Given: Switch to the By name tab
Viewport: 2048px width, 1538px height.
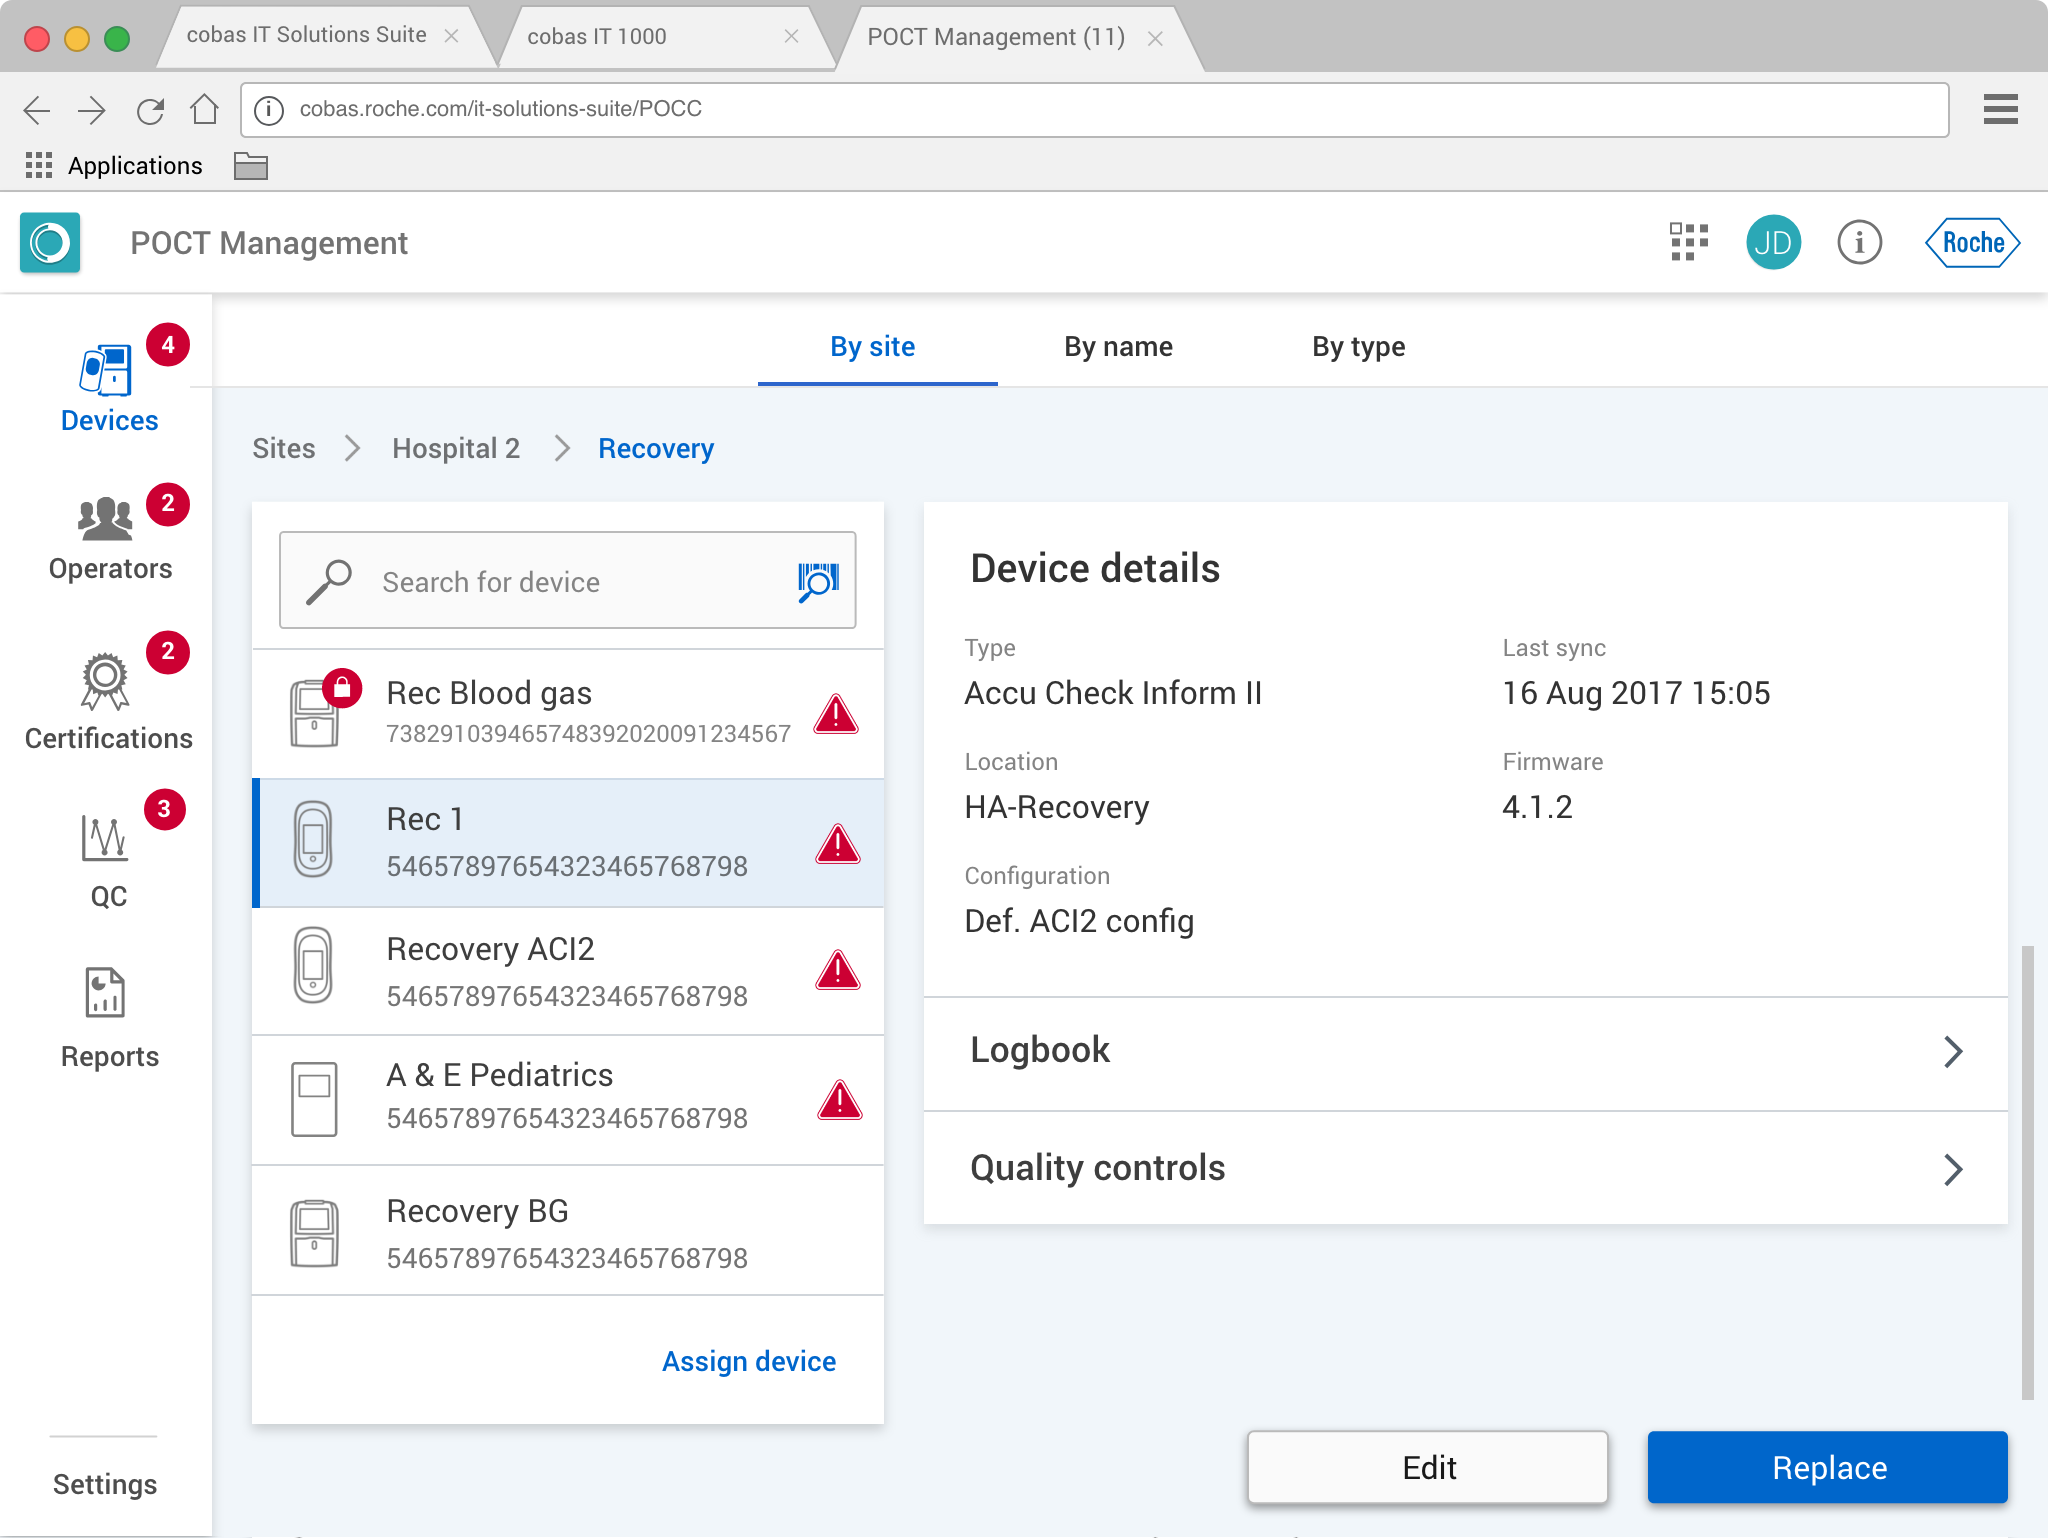Looking at the screenshot, I should pyautogui.click(x=1118, y=347).
